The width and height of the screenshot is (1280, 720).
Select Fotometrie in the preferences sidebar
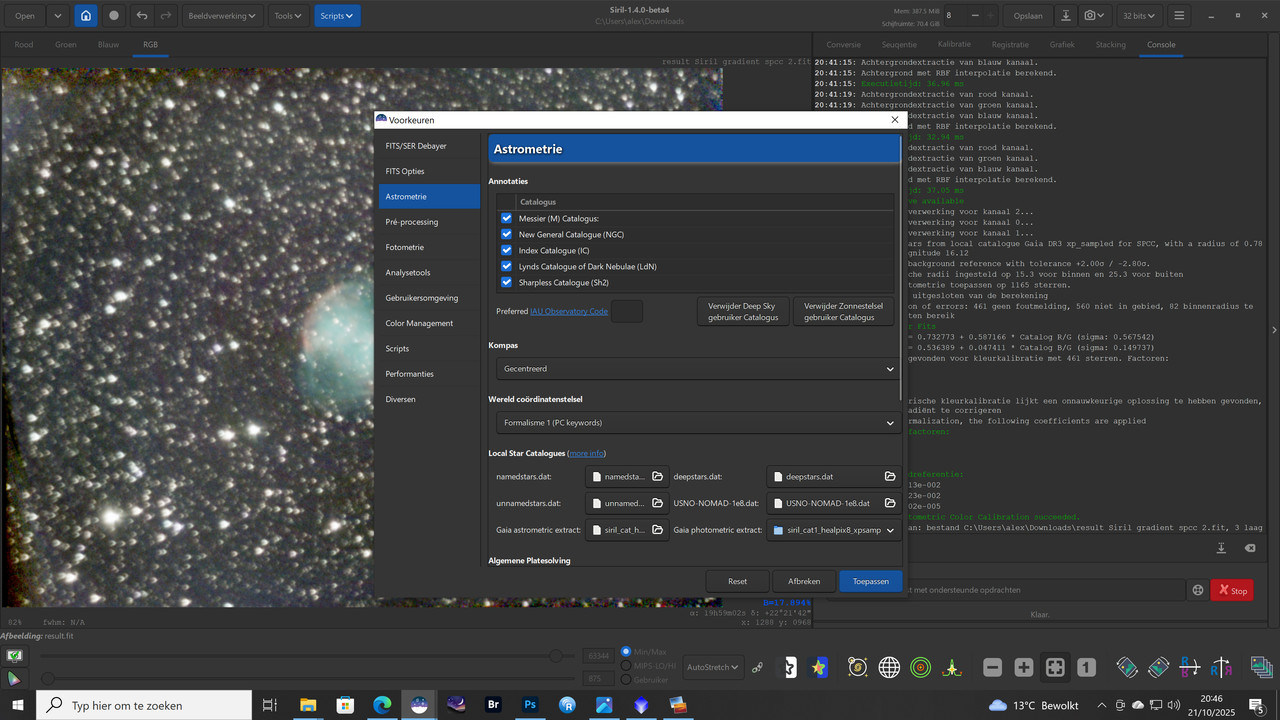(405, 247)
